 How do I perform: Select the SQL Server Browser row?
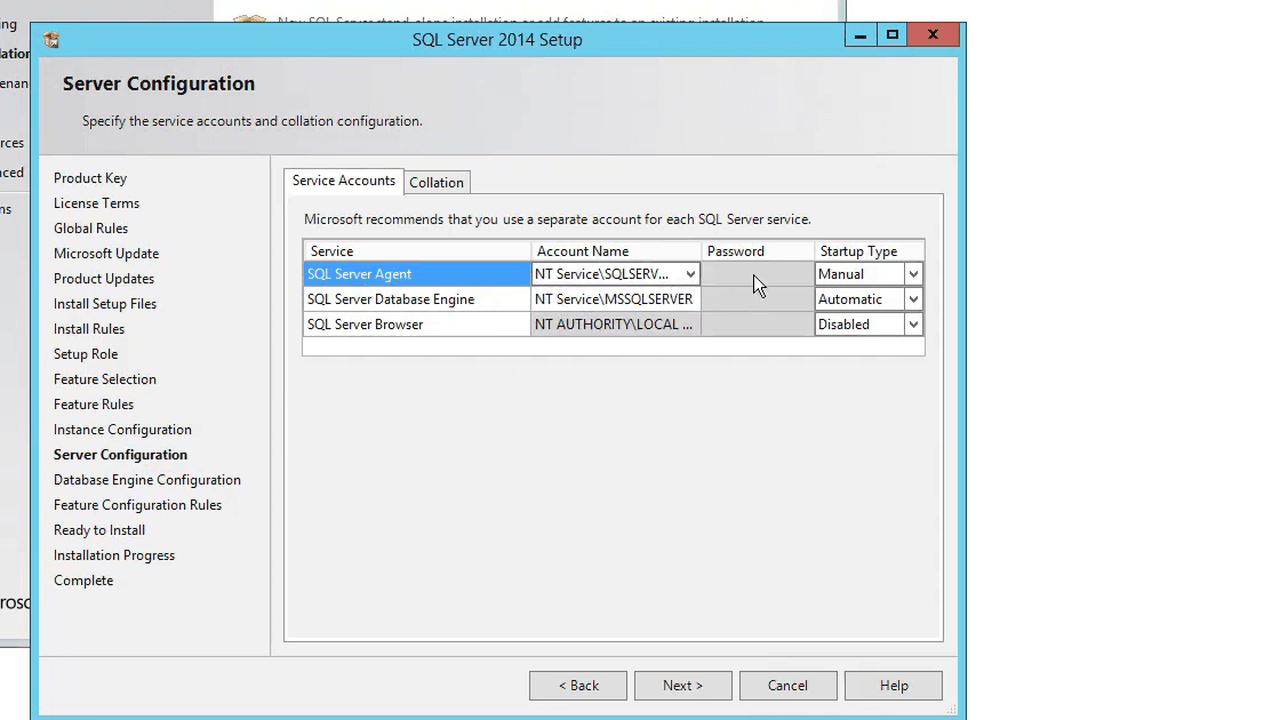[x=417, y=324]
